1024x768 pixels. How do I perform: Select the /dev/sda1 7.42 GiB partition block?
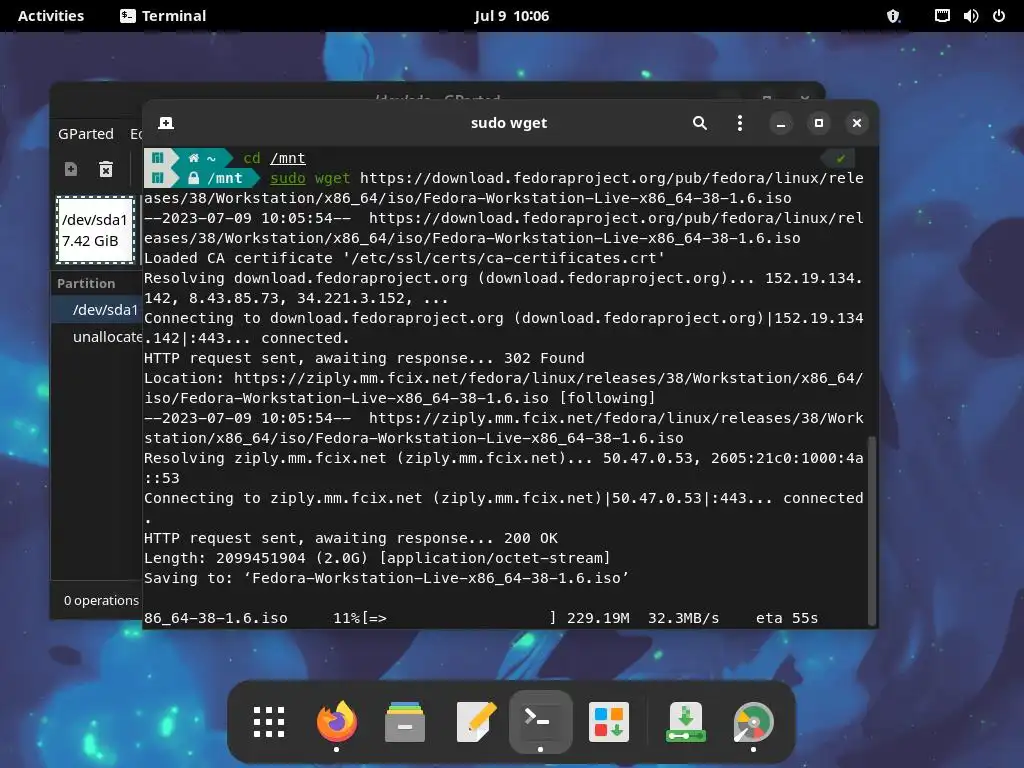[95, 230]
